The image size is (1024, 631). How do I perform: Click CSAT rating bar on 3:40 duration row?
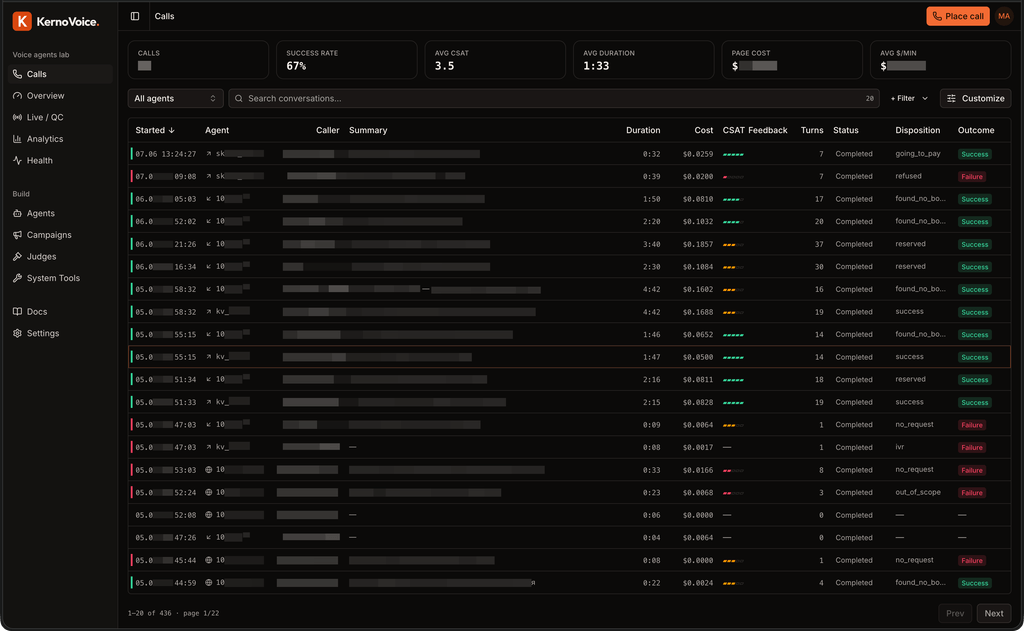[x=733, y=245]
